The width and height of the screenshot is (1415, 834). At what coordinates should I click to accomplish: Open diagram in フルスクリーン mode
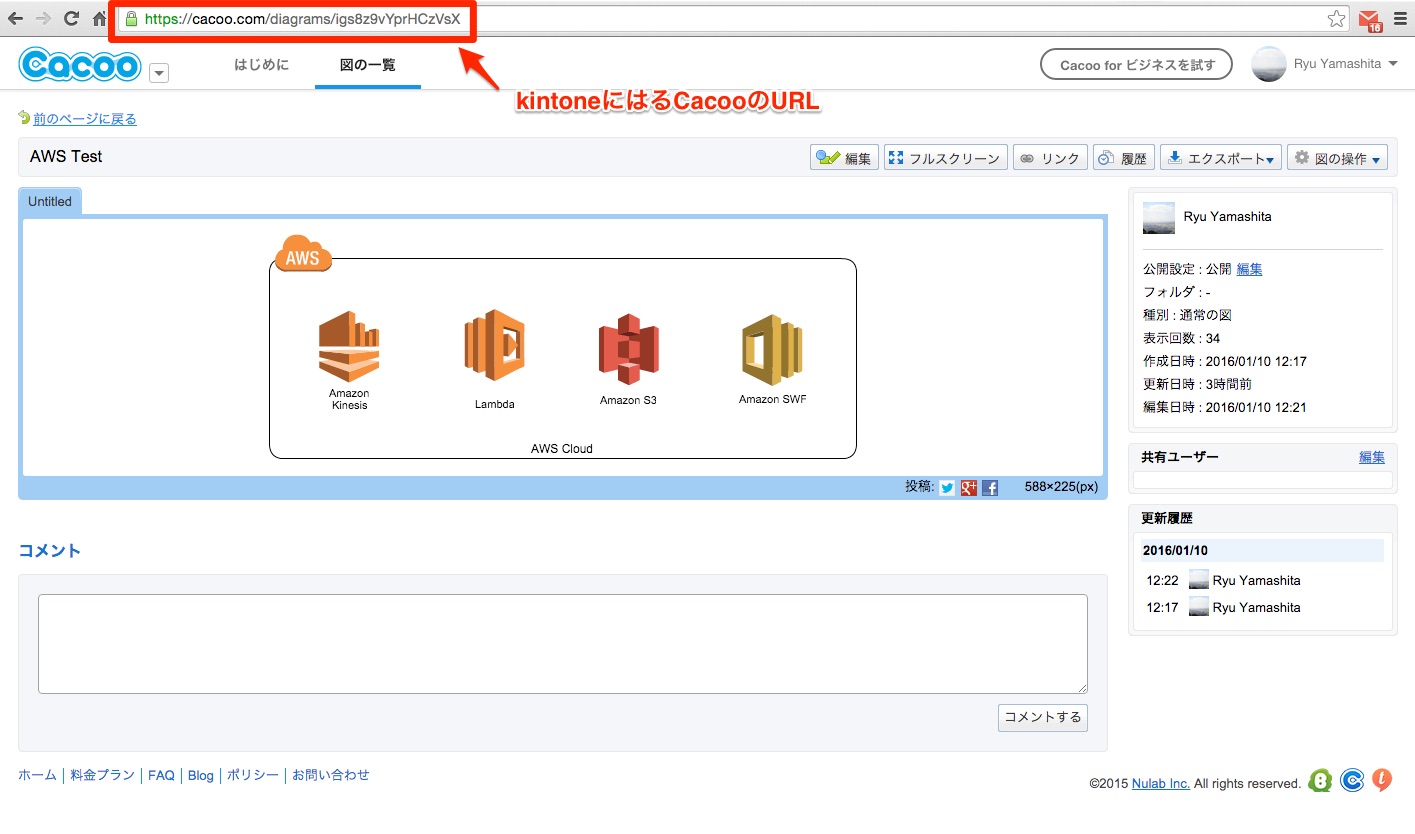point(945,158)
